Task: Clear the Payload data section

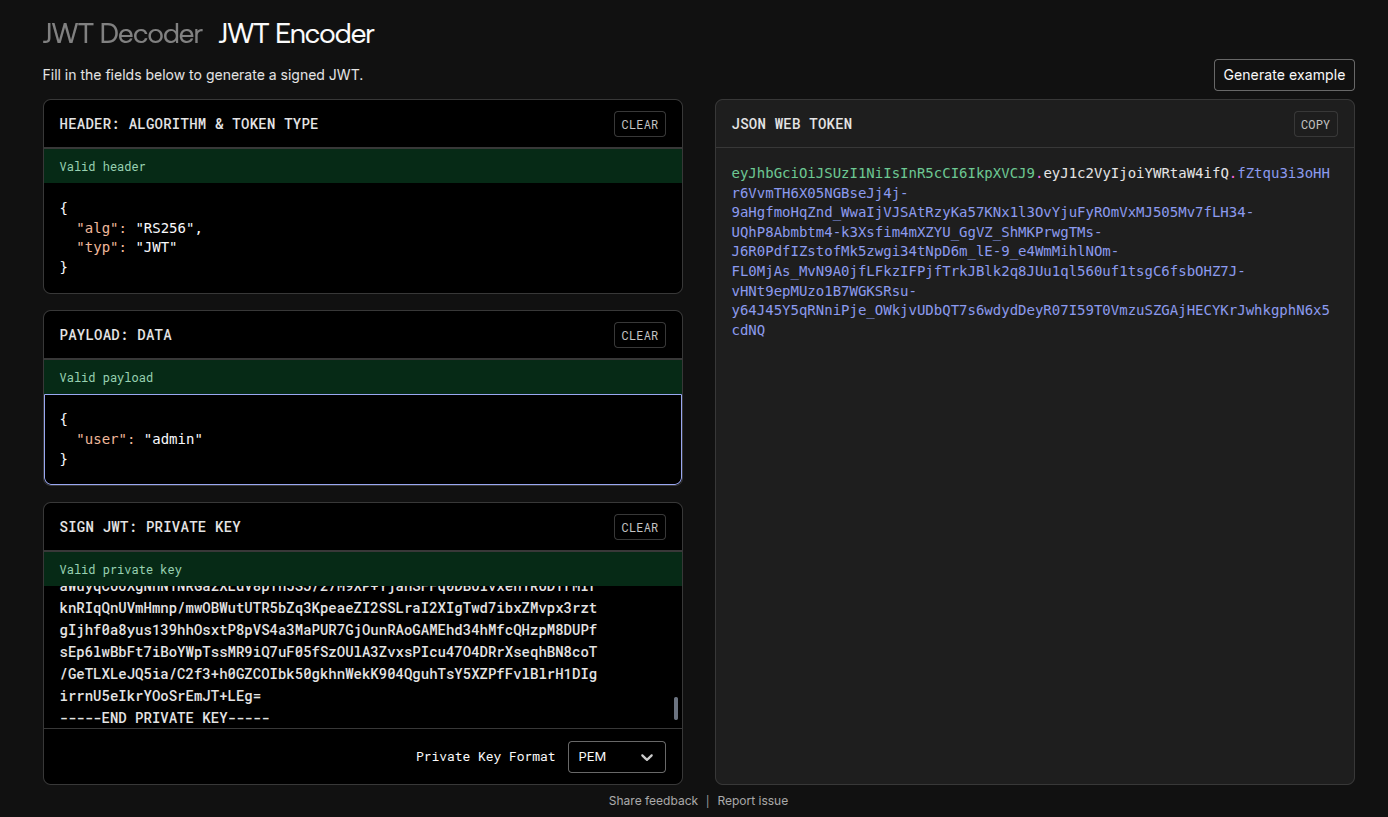Action: click(639, 336)
